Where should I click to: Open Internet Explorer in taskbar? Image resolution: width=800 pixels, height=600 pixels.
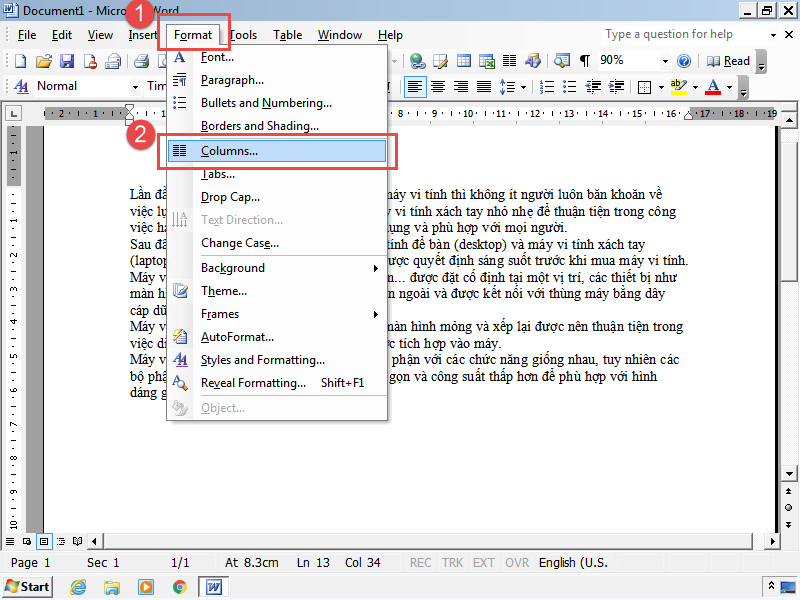pyautogui.click(x=78, y=587)
